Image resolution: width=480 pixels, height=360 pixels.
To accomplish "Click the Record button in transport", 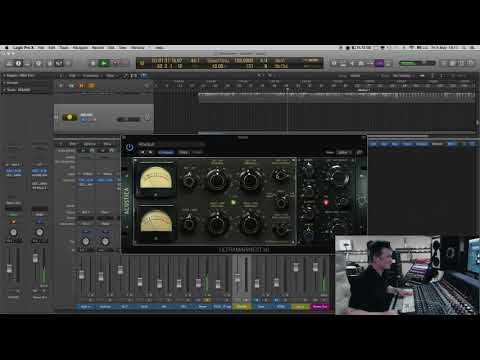I will tap(116, 63).
